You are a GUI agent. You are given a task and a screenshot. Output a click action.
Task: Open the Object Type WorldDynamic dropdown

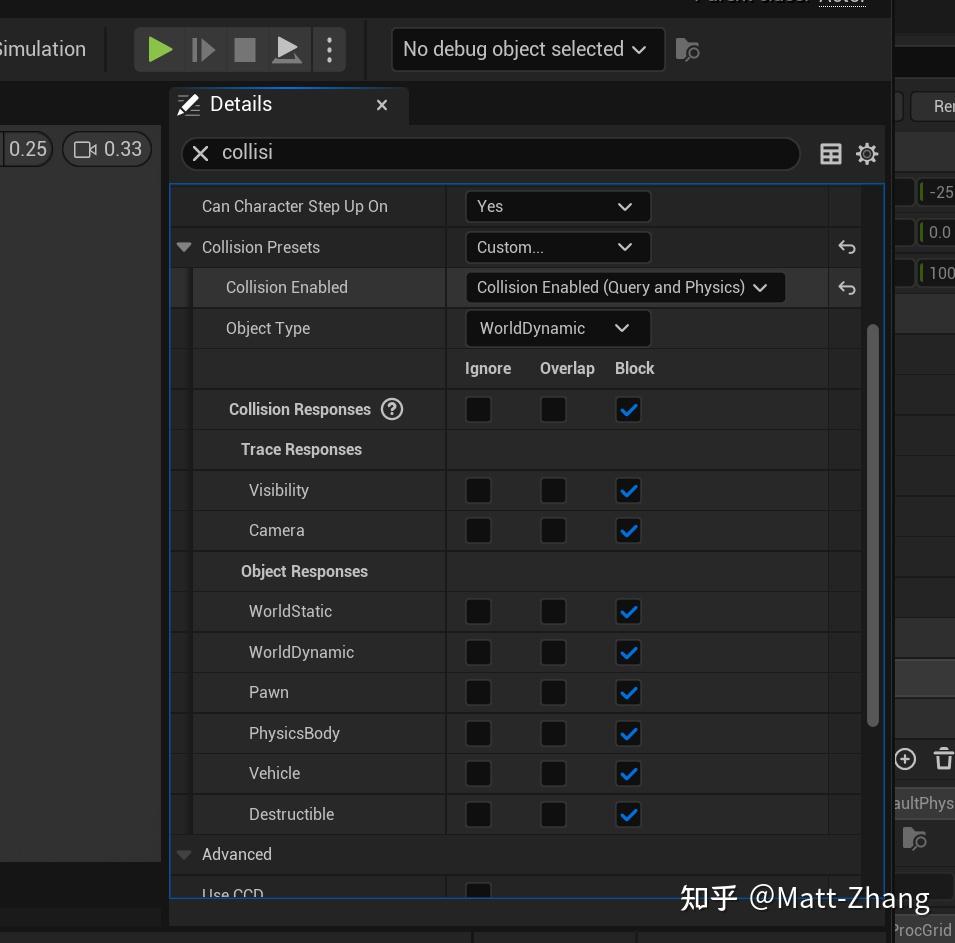click(557, 328)
